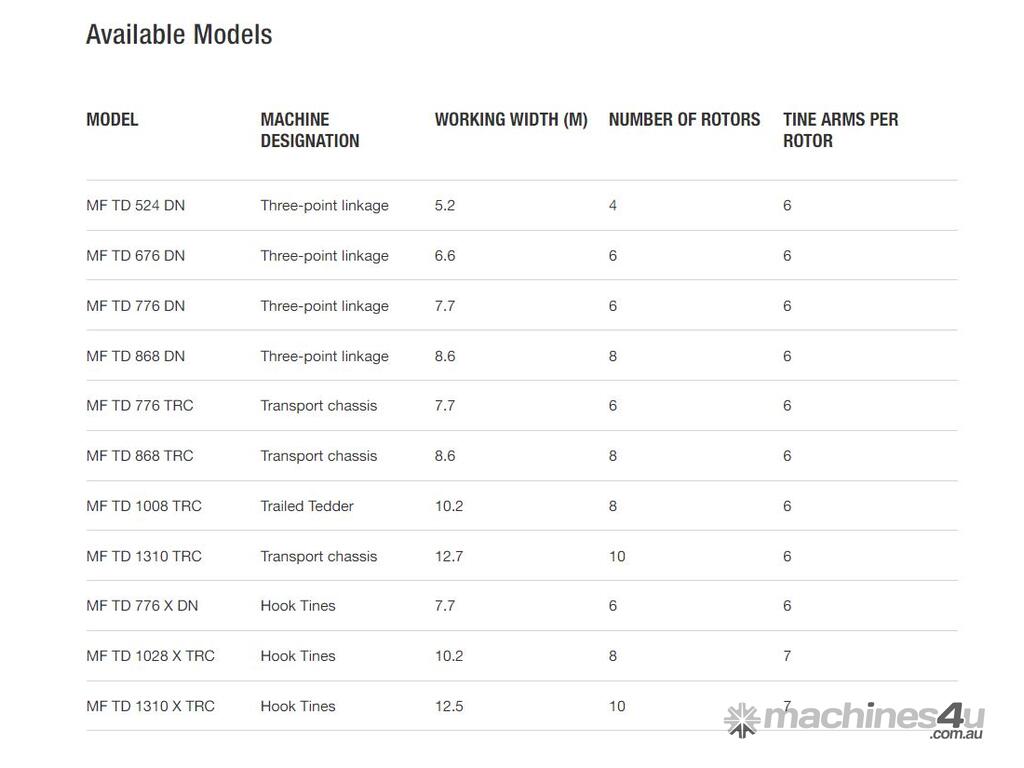Select the MACHINE DESIGNATION column header

pyautogui.click(x=310, y=130)
